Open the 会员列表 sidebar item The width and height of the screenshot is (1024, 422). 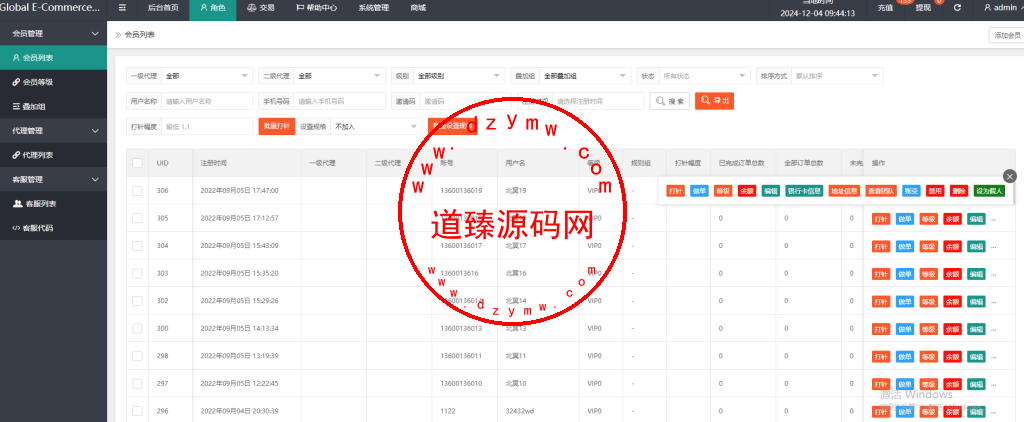click(x=54, y=57)
